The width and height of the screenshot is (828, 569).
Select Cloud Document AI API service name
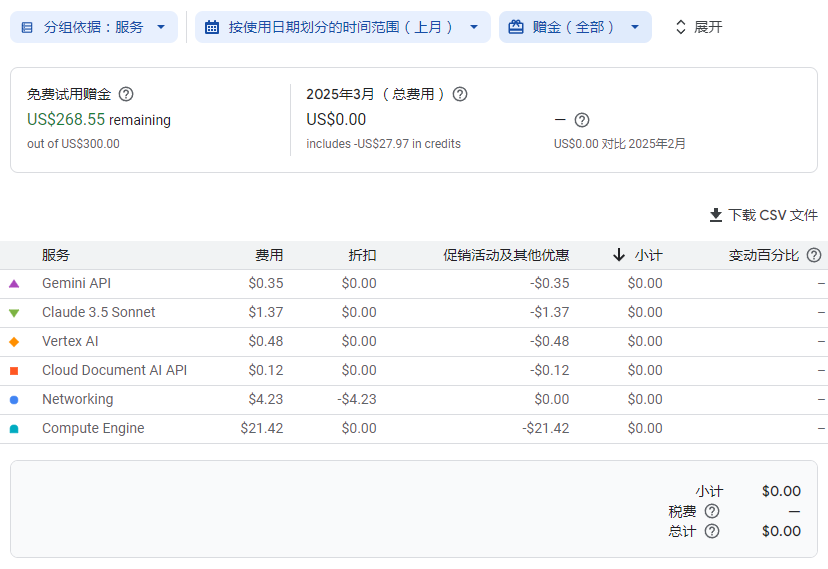pyautogui.click(x=115, y=371)
